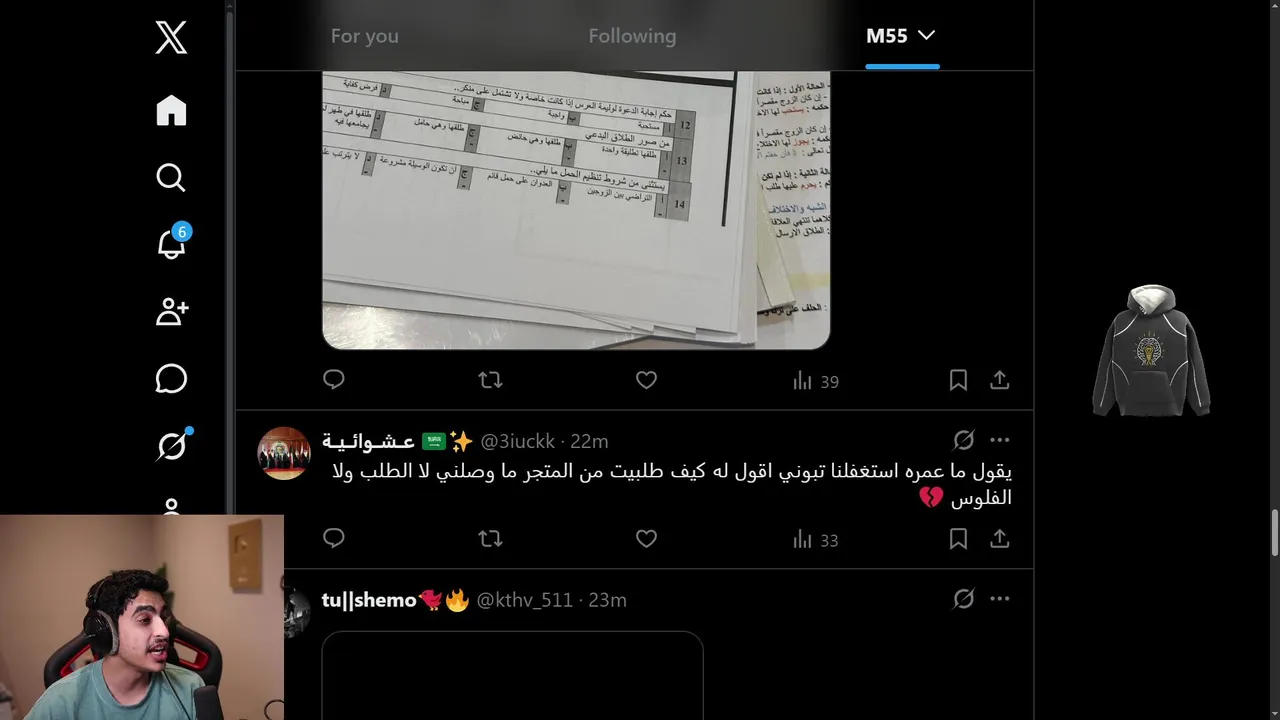Open more options on @3iuckk post
Viewport: 1280px width, 720px height.
click(x=1000, y=440)
